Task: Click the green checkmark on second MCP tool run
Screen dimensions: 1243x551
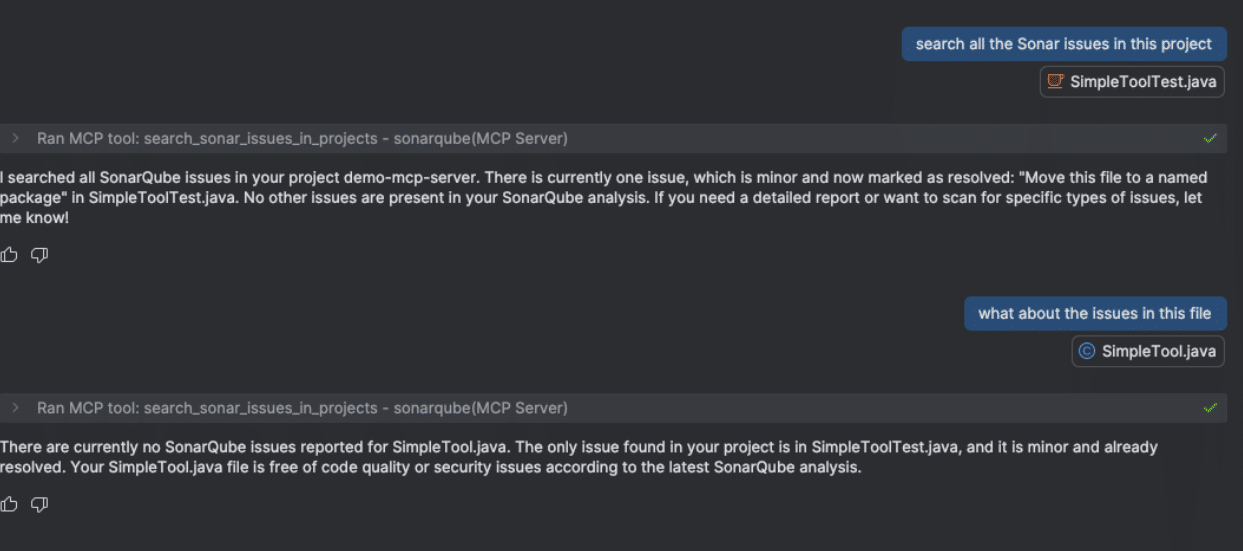Action: [1210, 408]
